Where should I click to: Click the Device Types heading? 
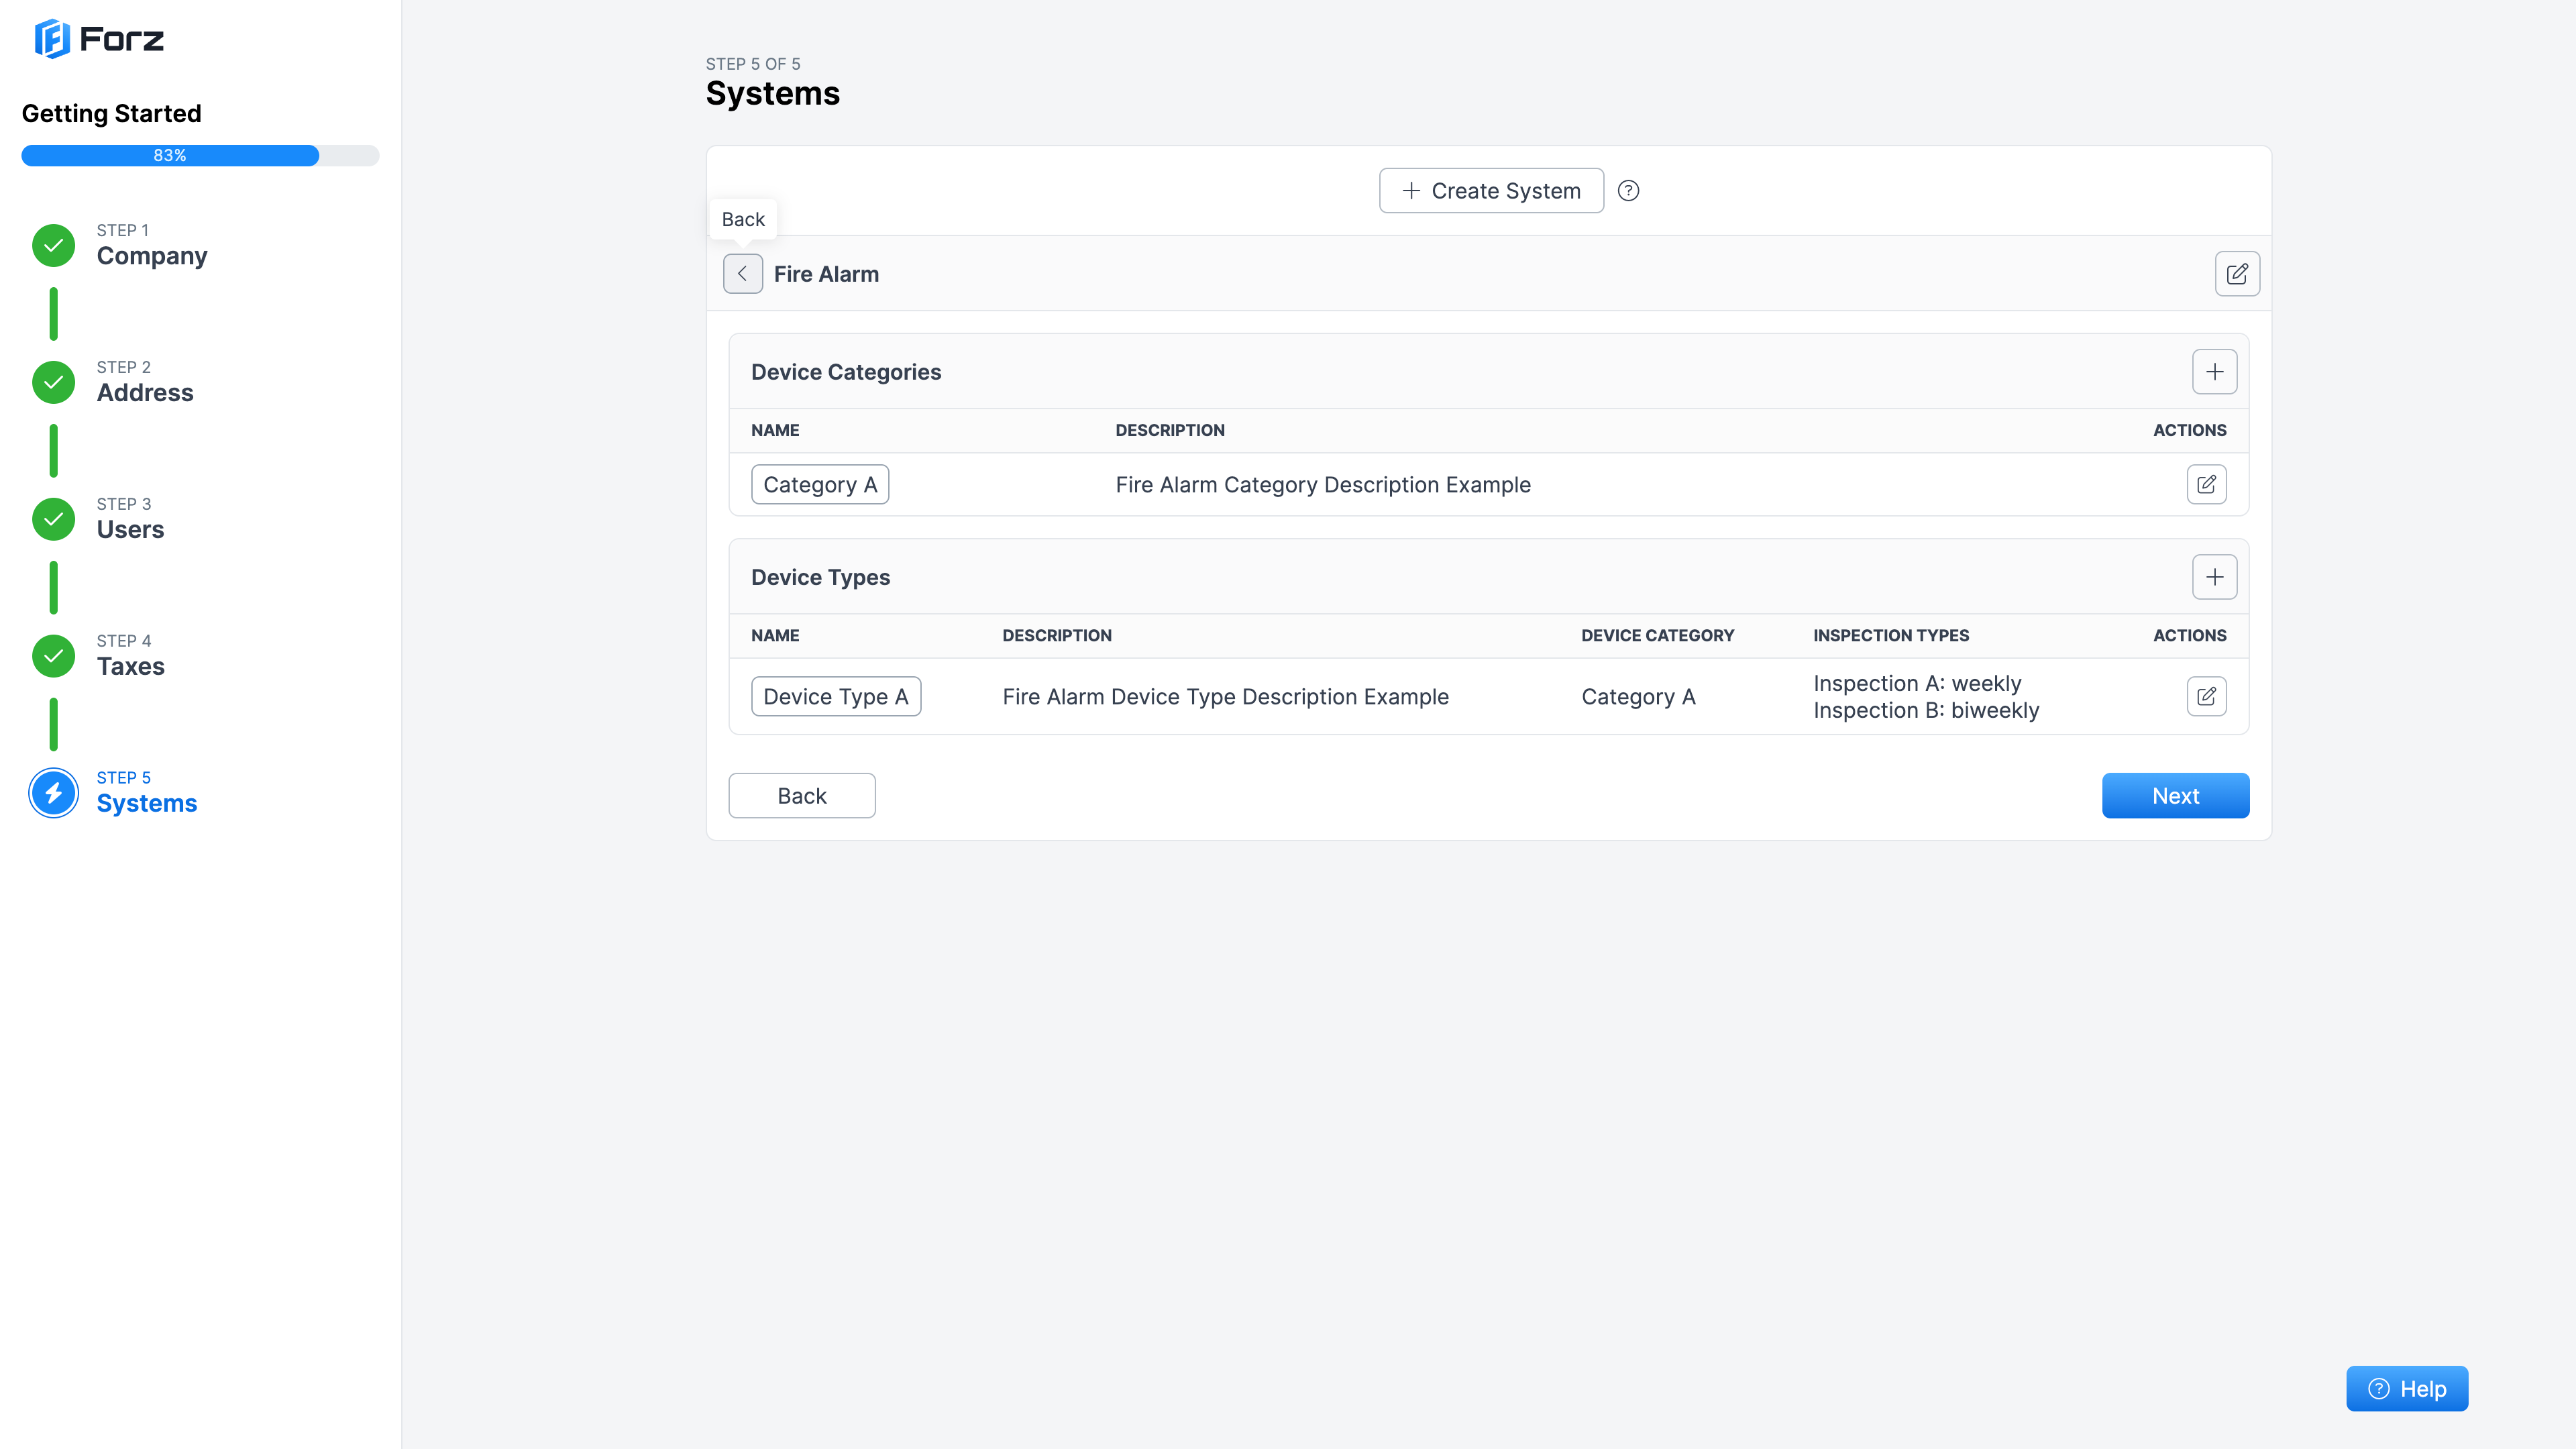[820, 577]
